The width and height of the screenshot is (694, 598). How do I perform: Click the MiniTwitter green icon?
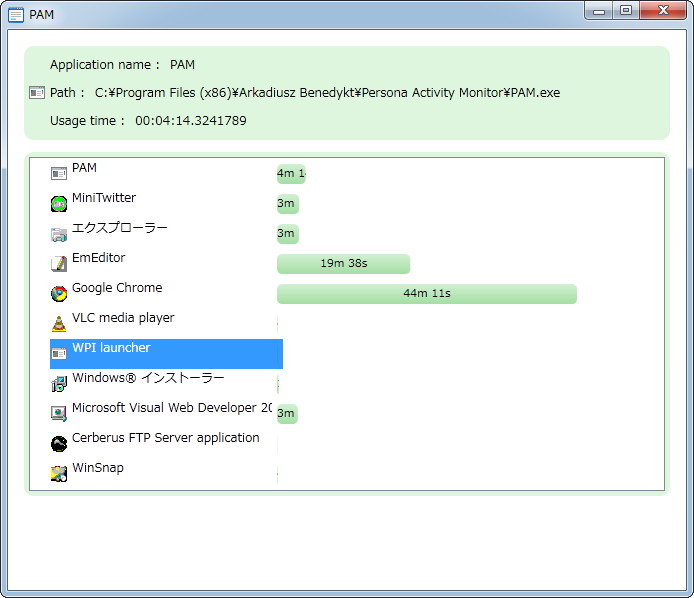point(59,204)
